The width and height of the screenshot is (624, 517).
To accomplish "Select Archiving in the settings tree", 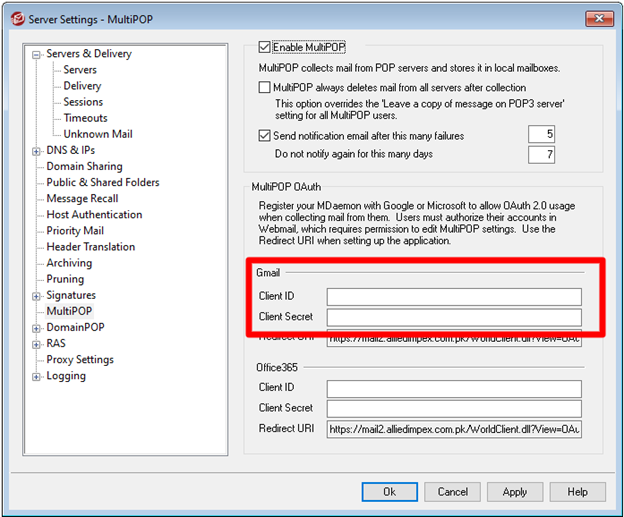I will 69,263.
